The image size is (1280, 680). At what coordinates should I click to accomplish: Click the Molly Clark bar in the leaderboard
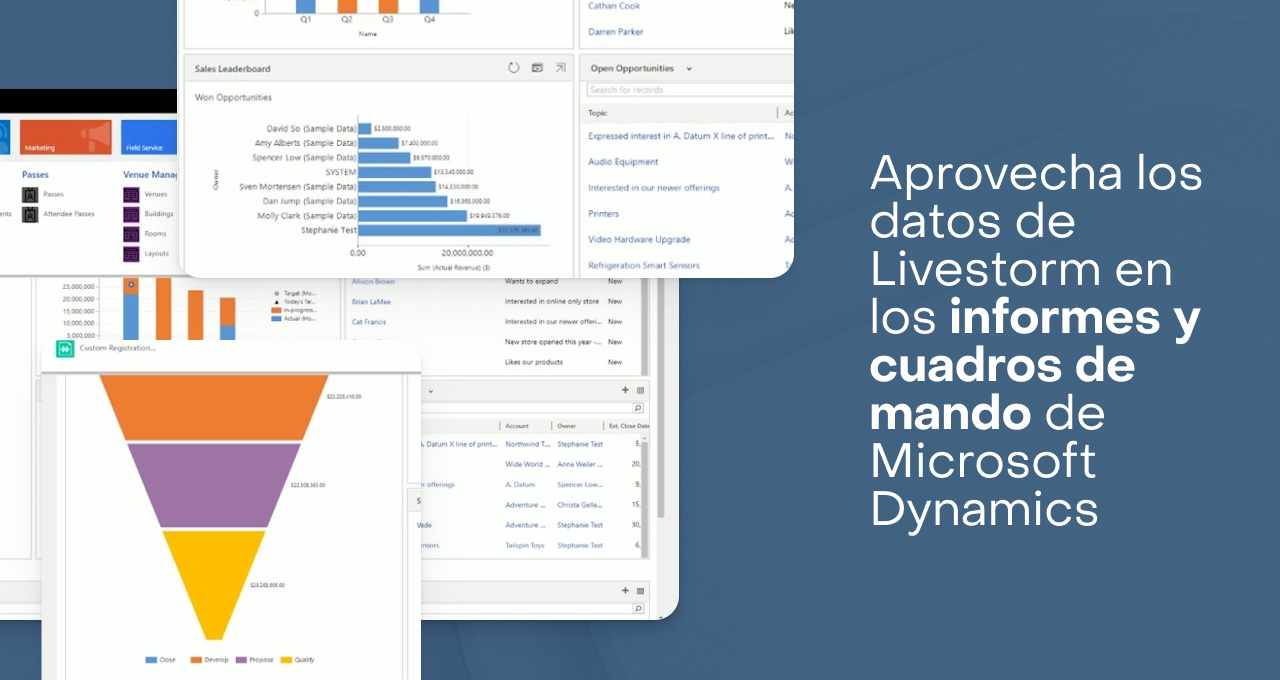[412, 215]
